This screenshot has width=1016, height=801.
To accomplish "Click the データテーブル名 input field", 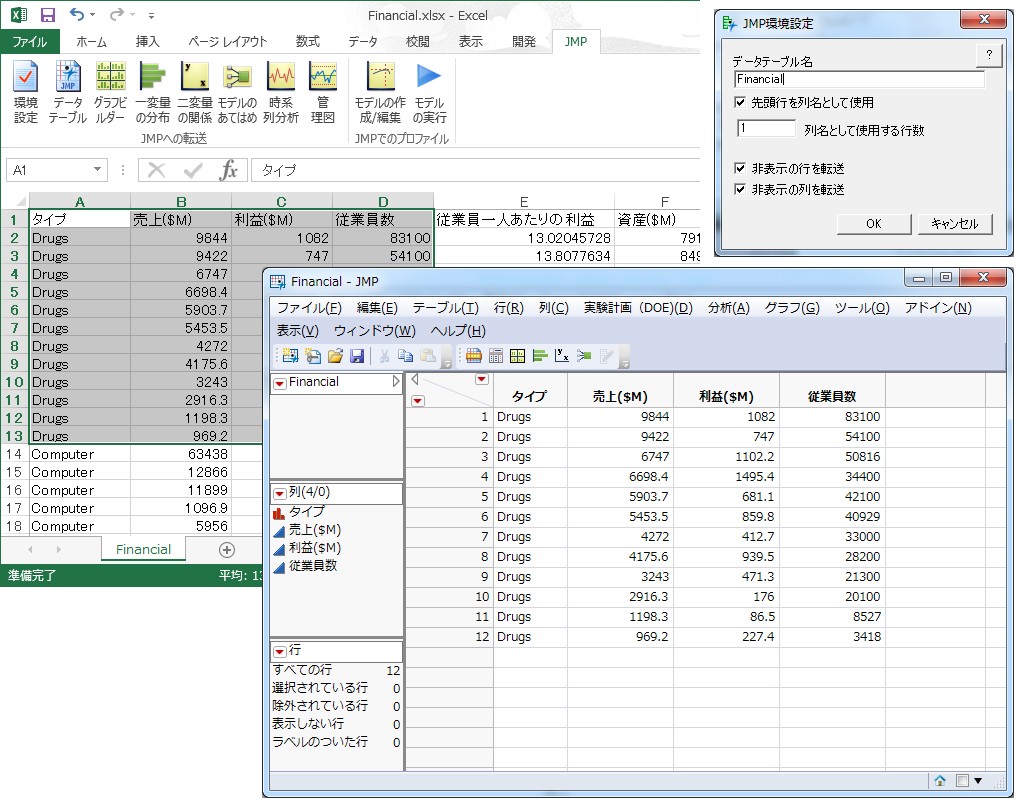I will pos(859,79).
